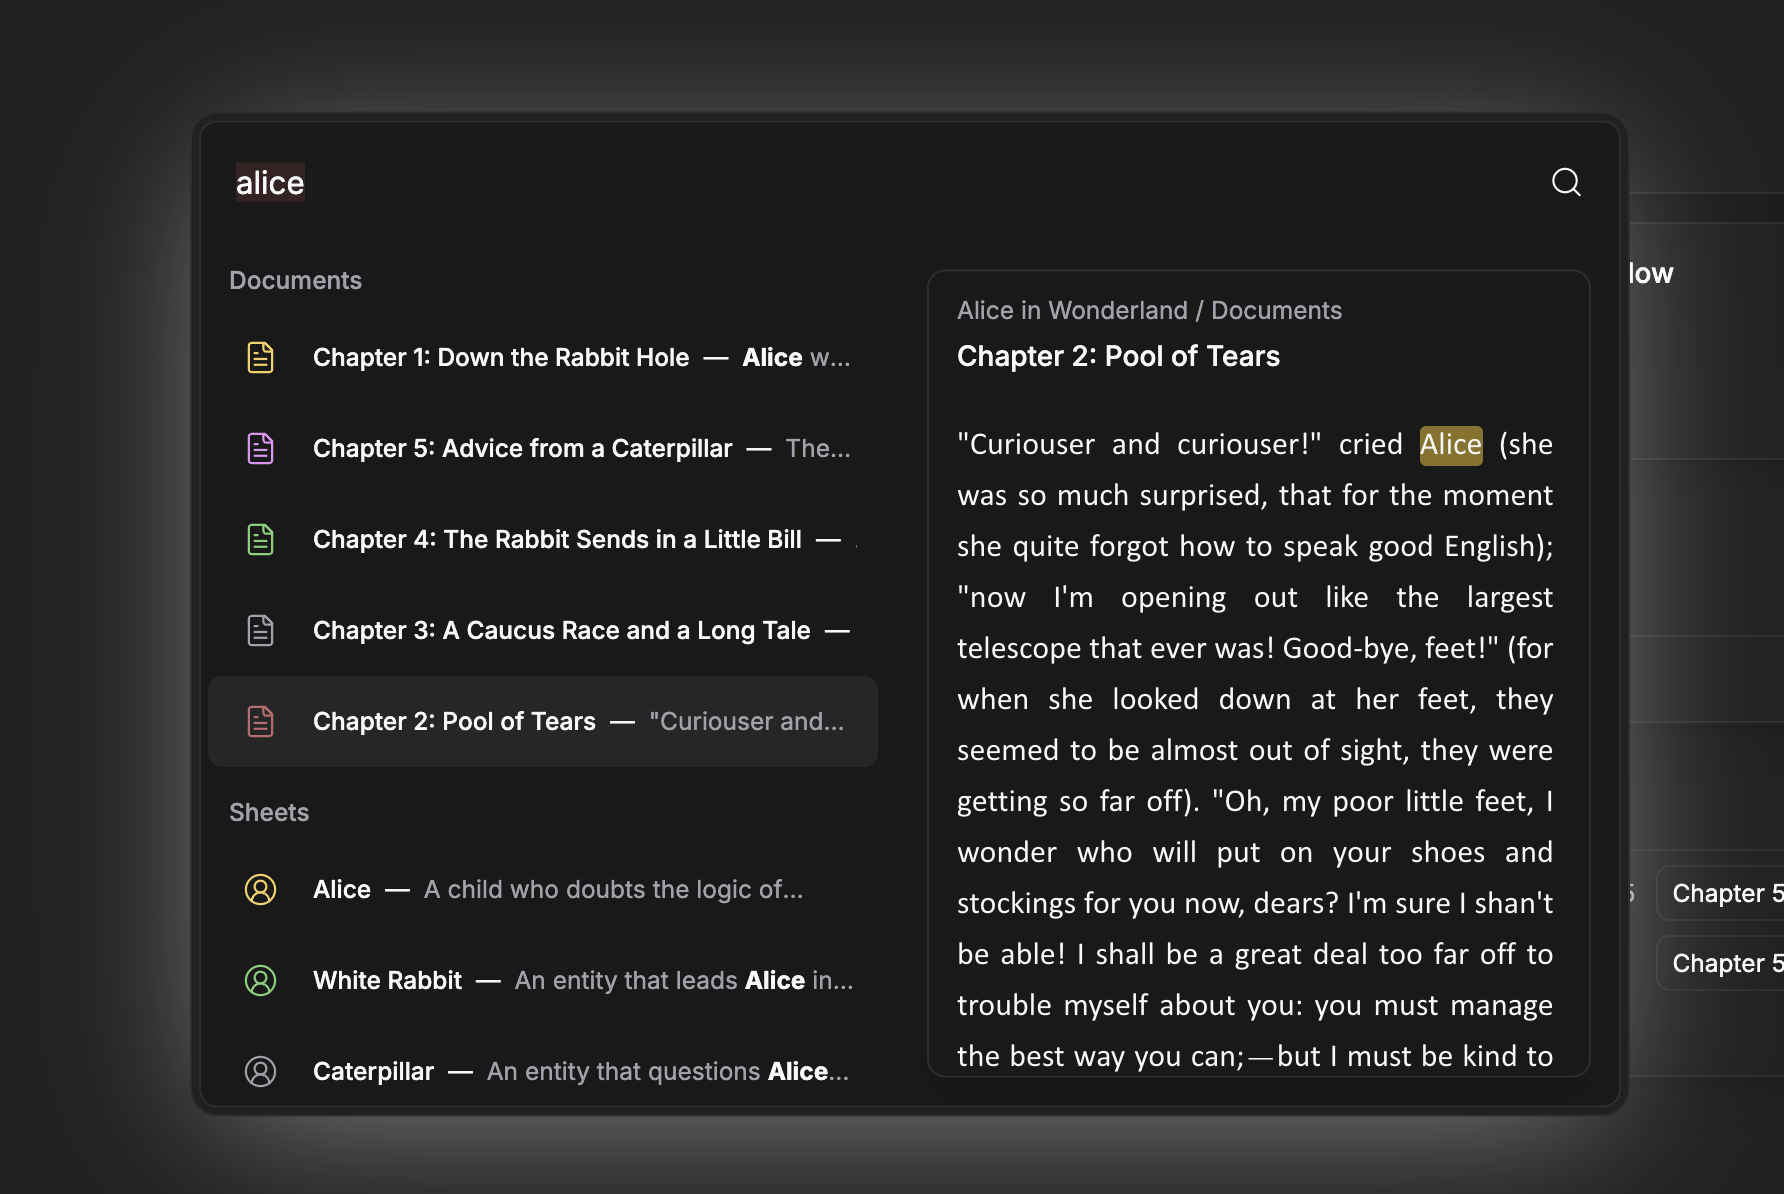Focus the search field containing "alice"

(880, 183)
